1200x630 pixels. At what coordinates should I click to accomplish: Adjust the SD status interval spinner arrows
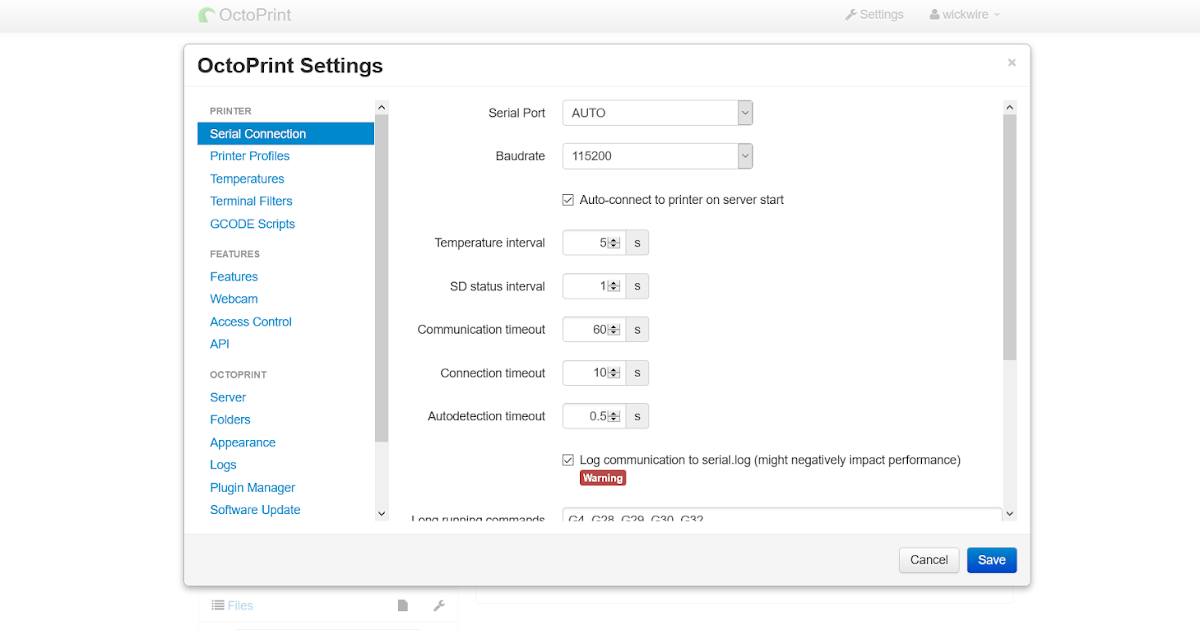615,286
